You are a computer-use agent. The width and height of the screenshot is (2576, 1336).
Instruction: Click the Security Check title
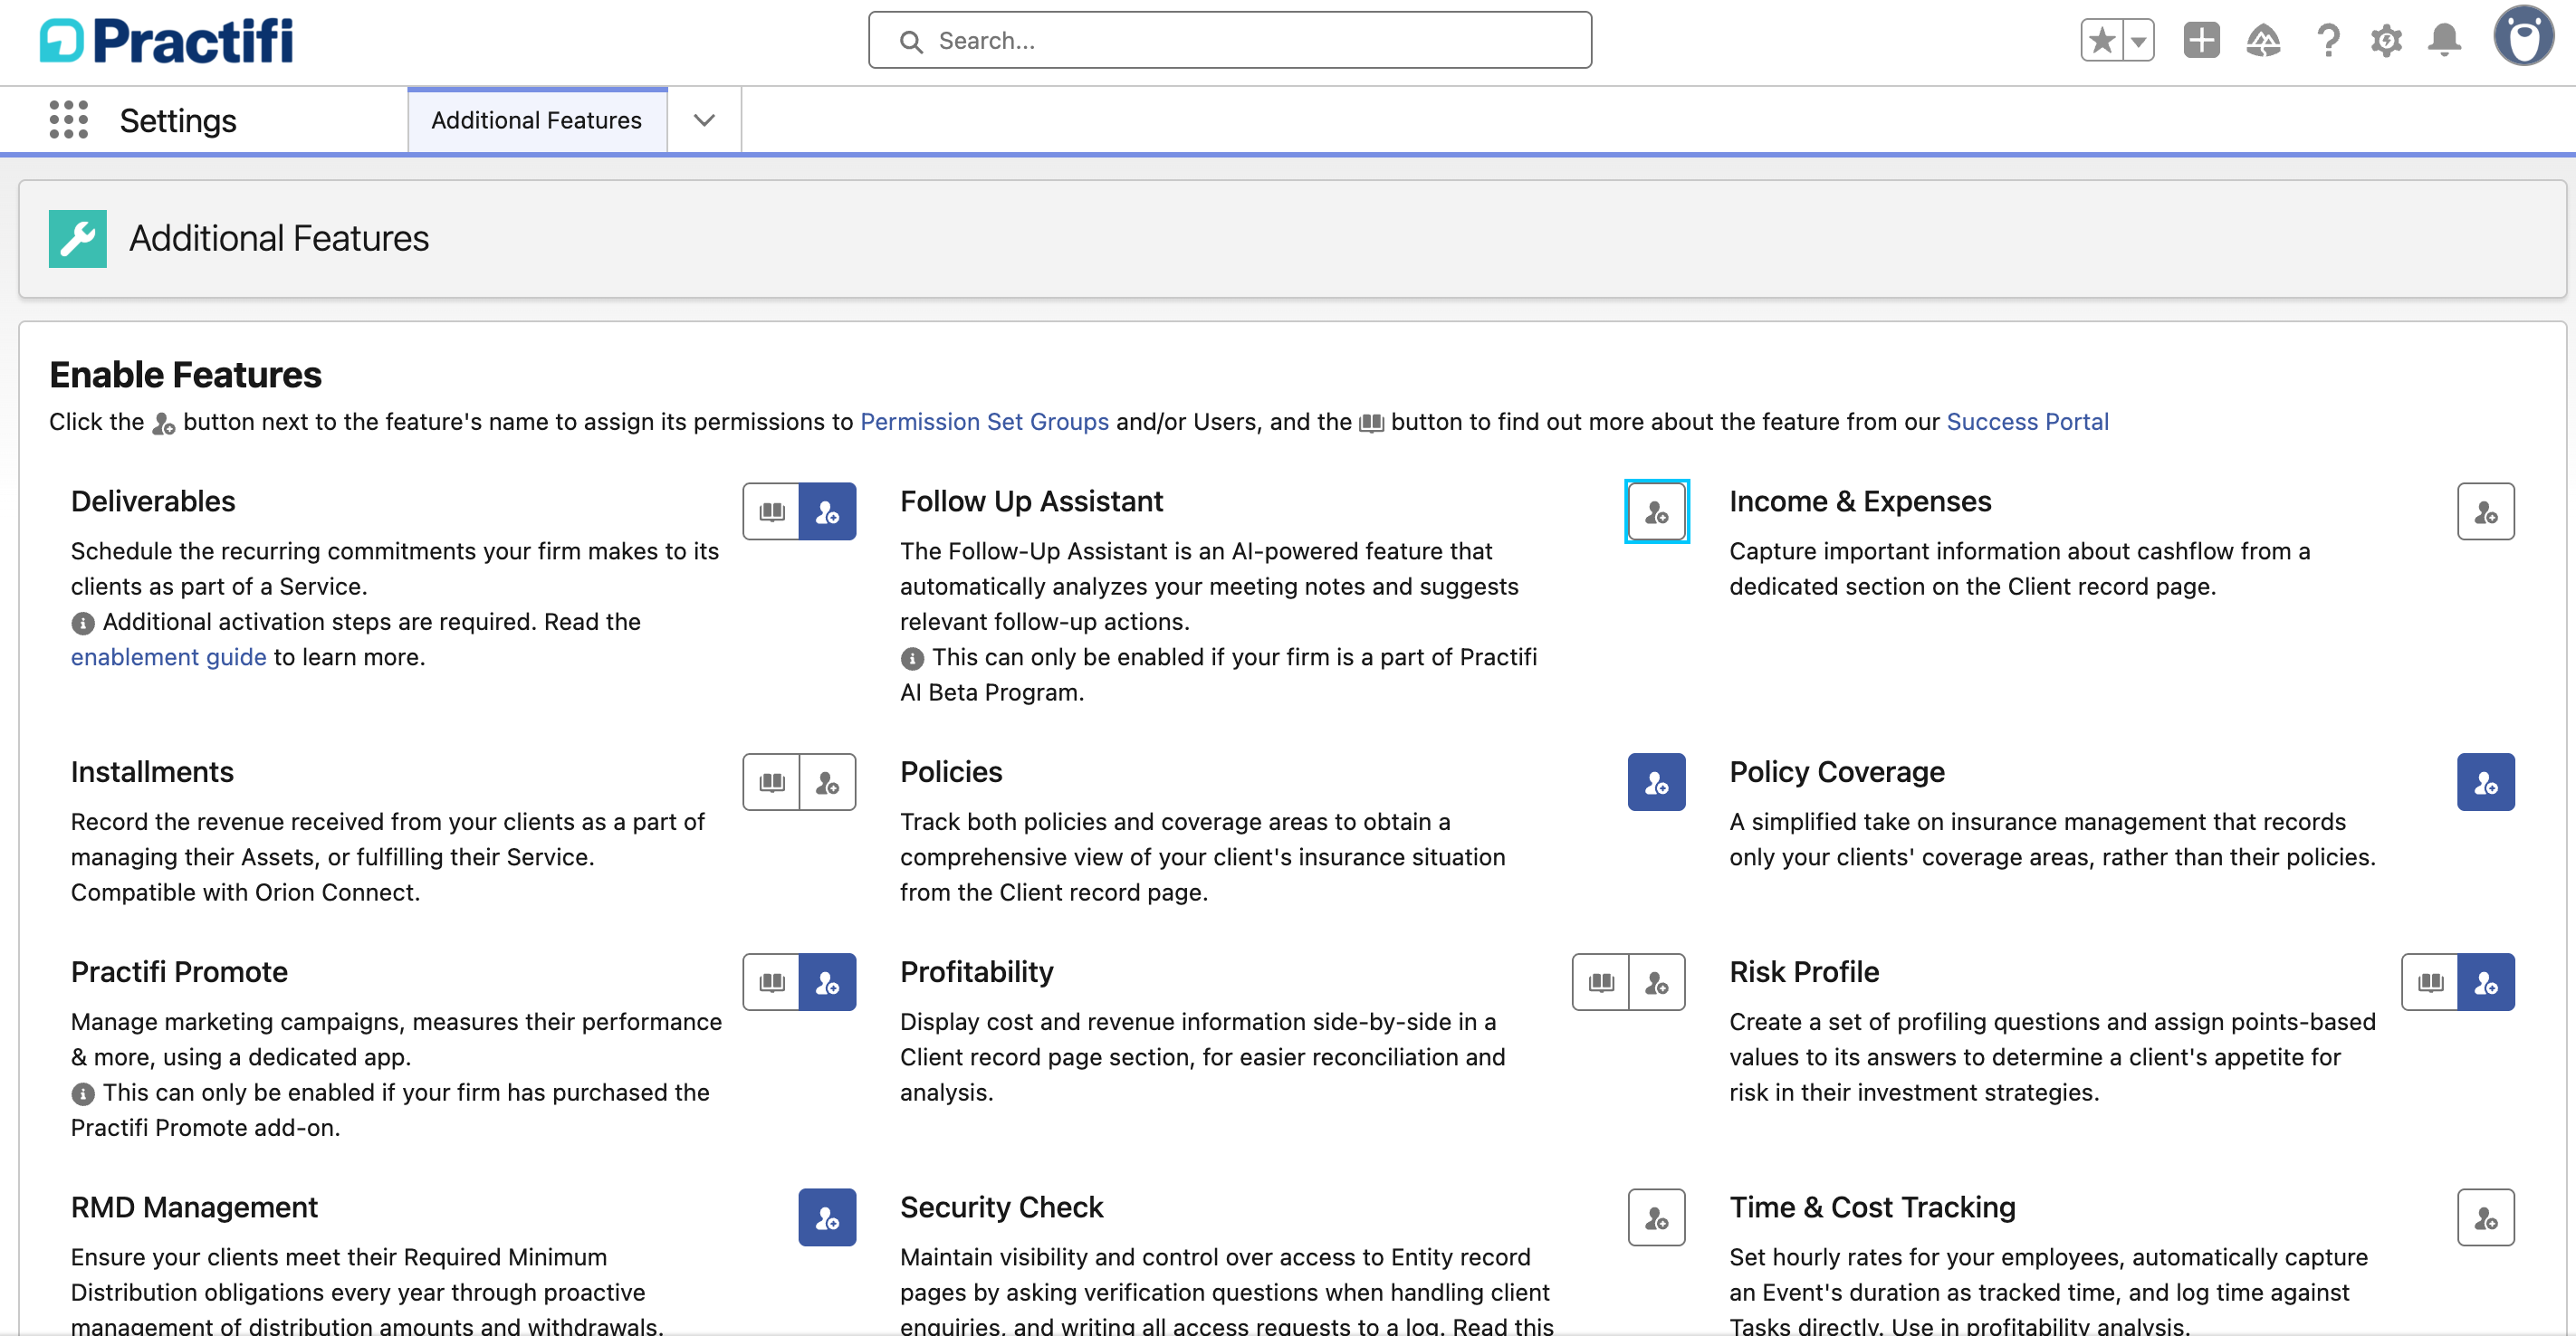coord(1001,1207)
